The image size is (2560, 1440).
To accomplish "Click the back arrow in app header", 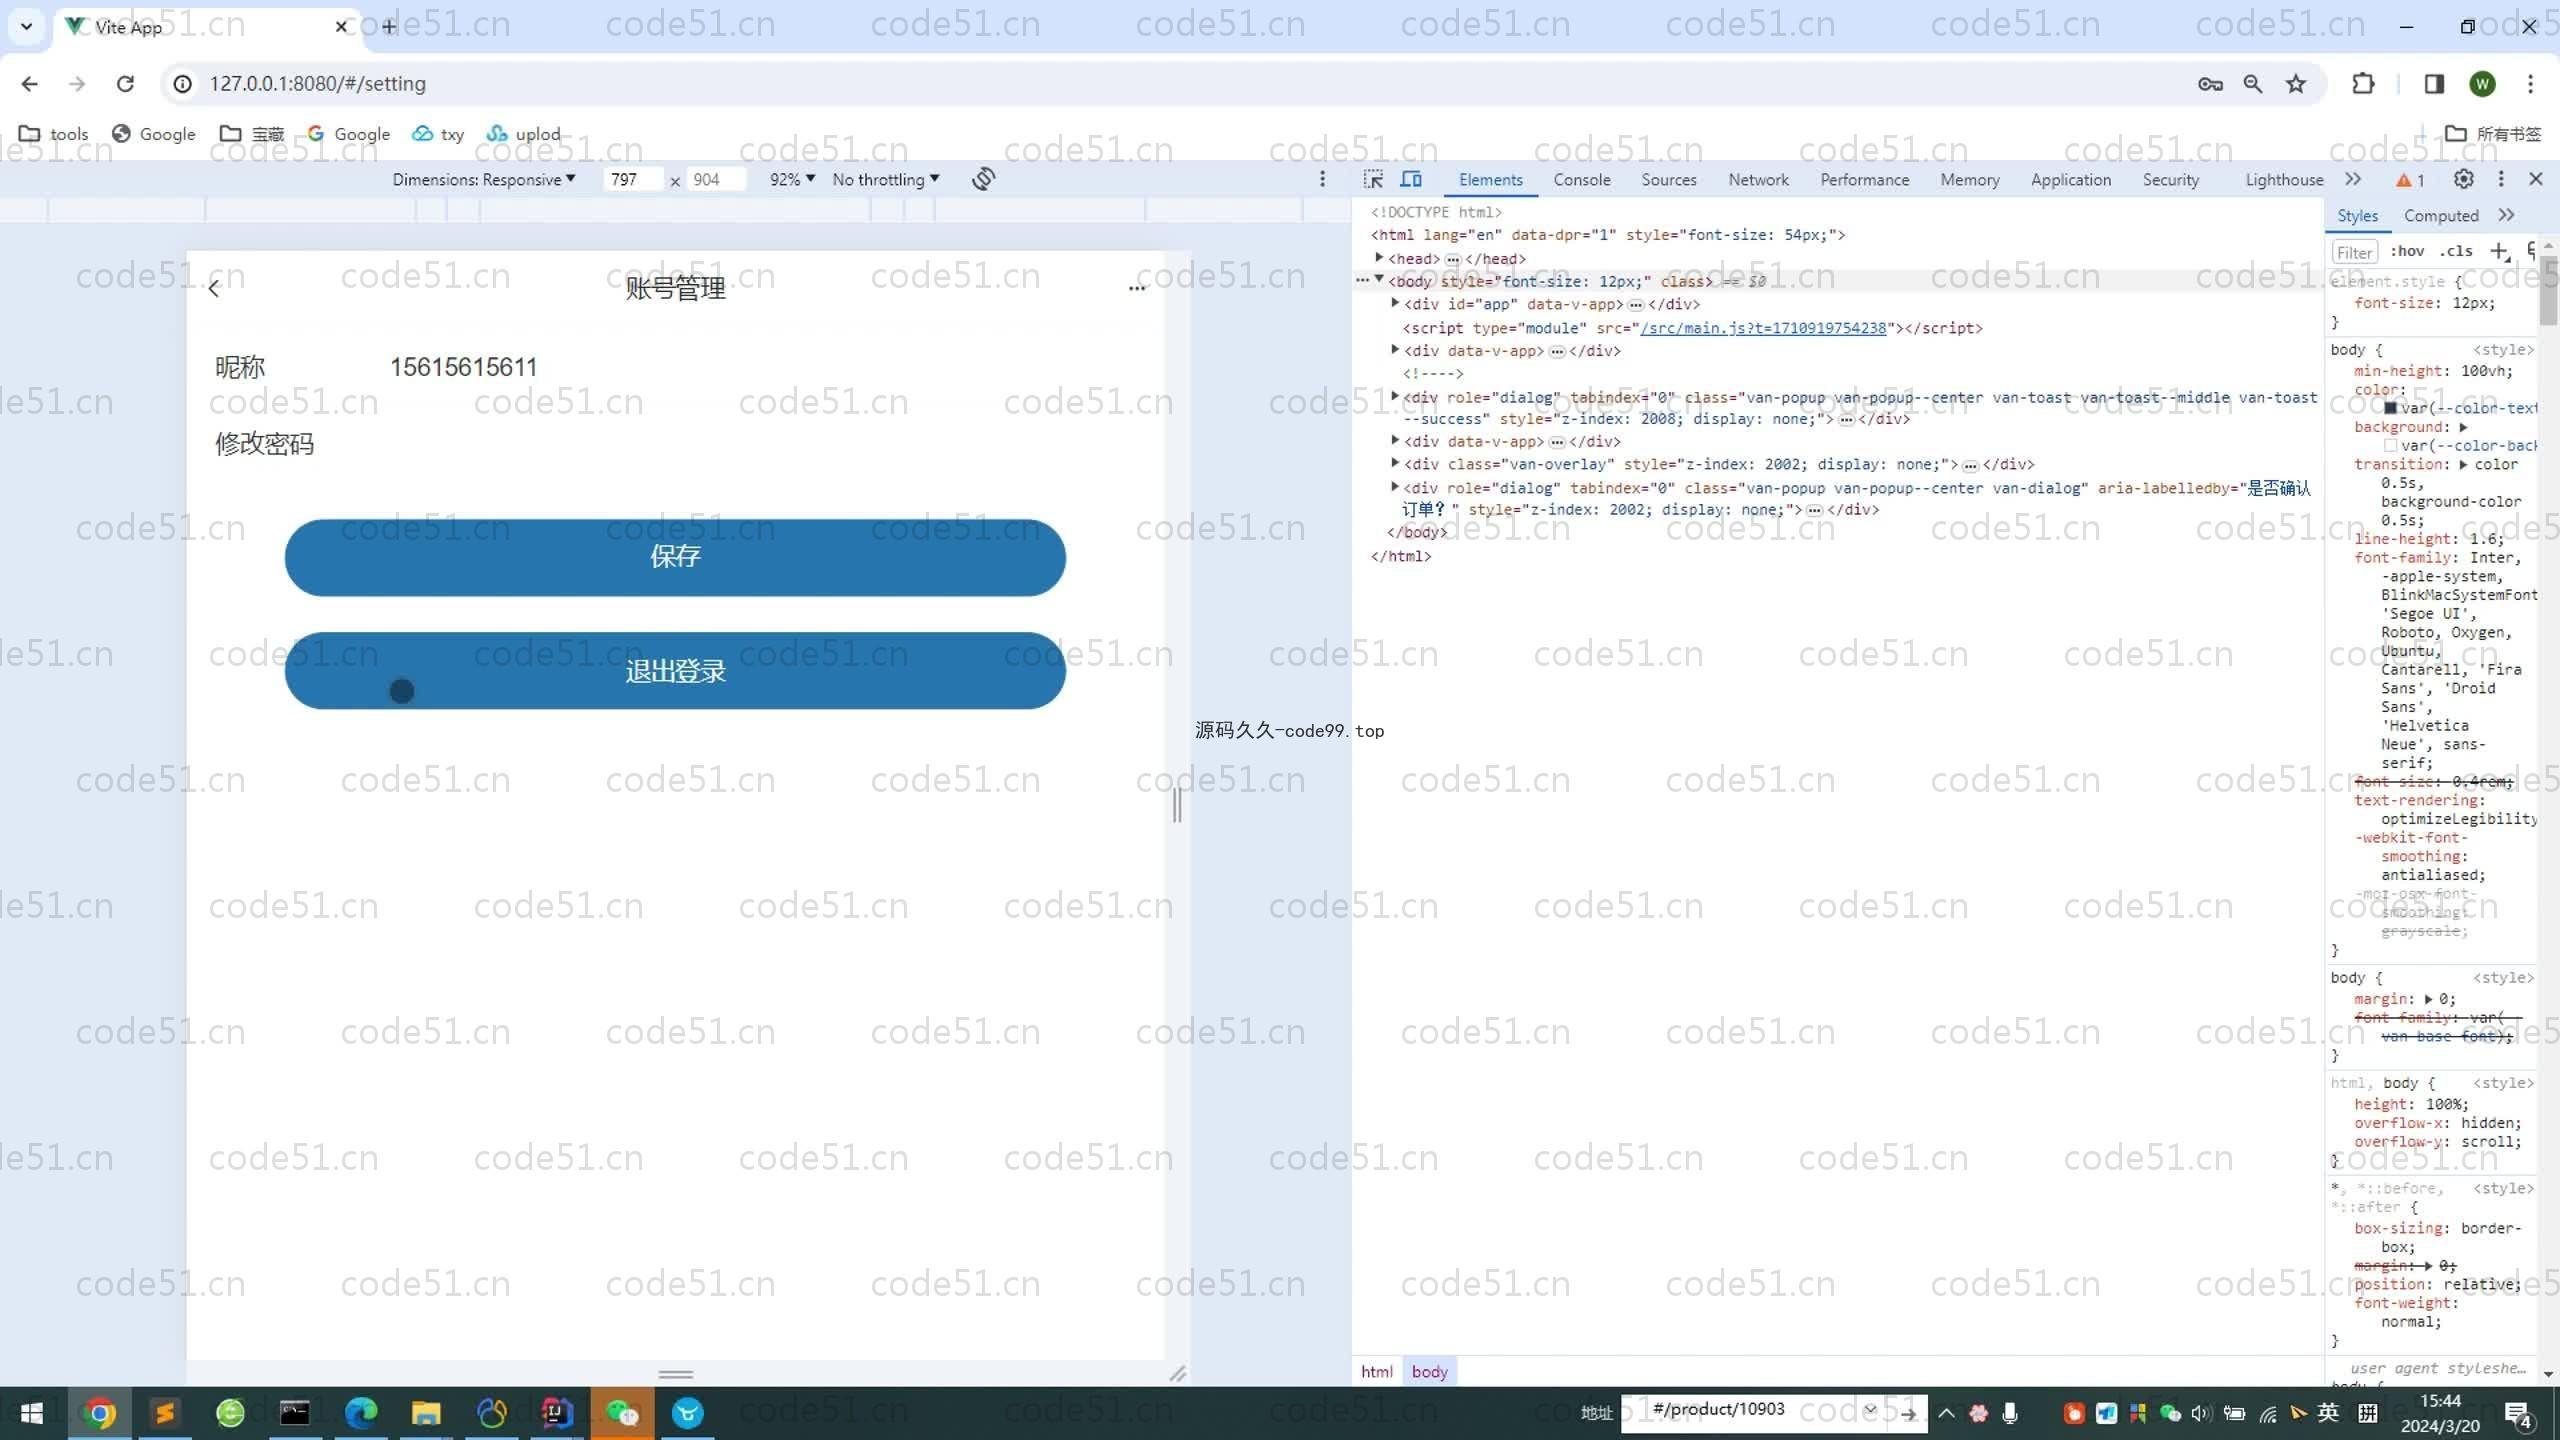I will pos(213,289).
